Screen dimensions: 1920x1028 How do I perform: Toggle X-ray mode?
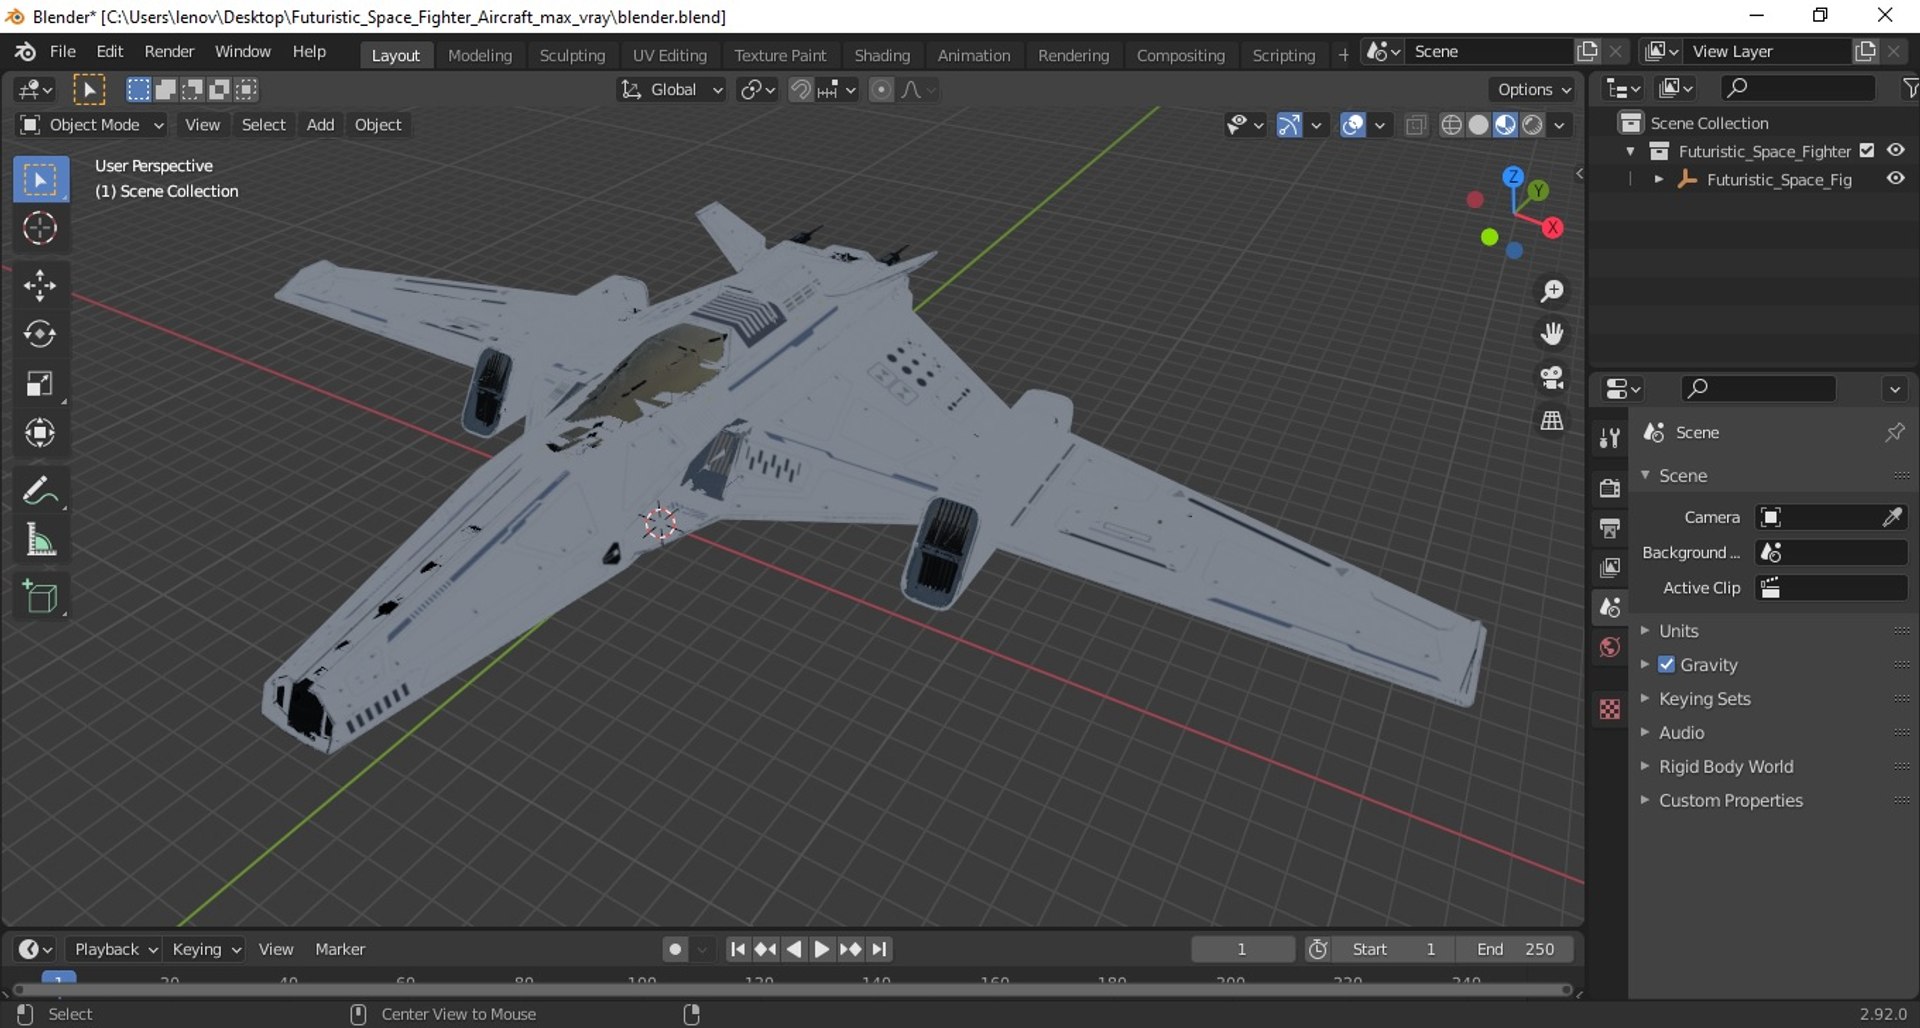tap(1415, 125)
